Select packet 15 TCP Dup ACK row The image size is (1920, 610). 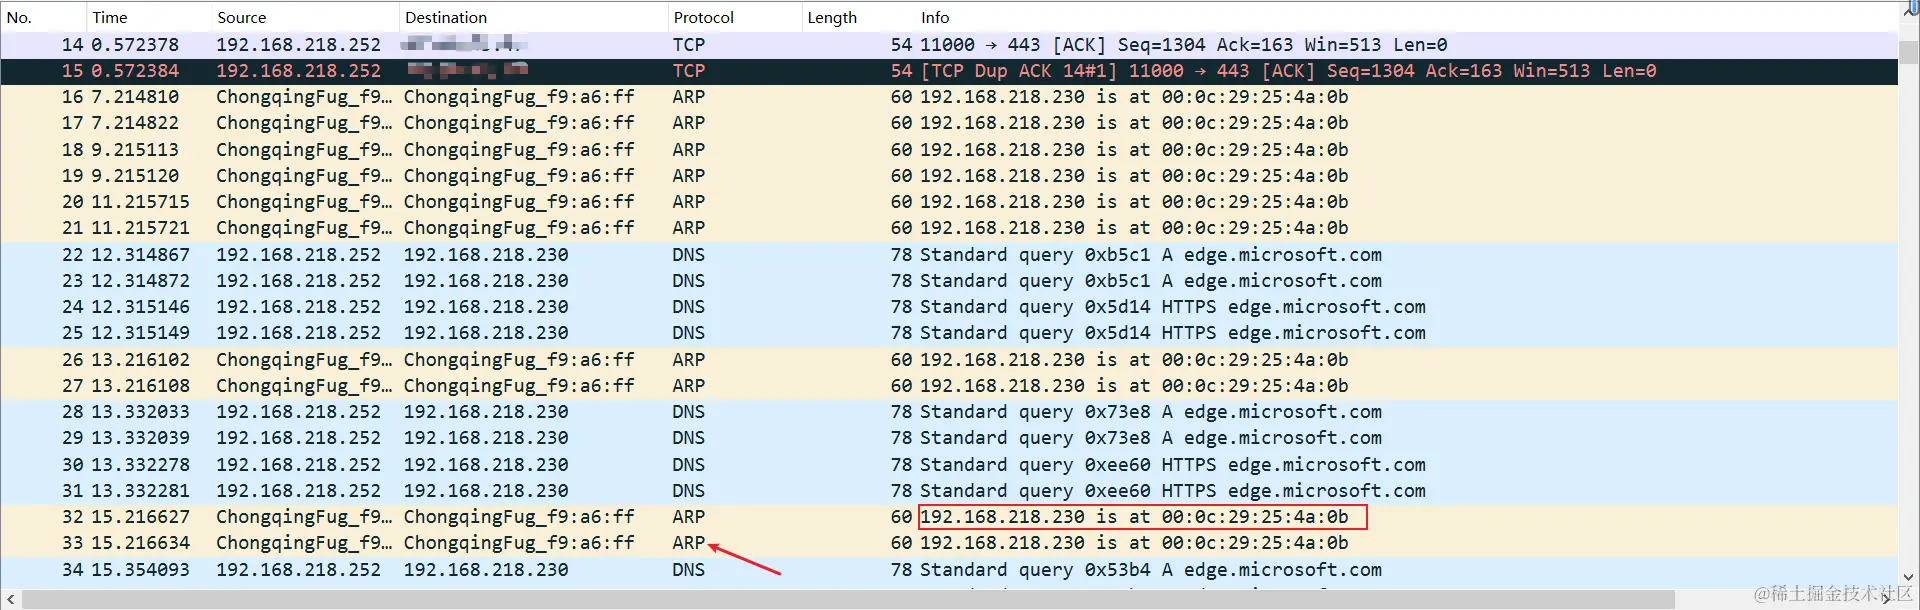tap(949, 71)
